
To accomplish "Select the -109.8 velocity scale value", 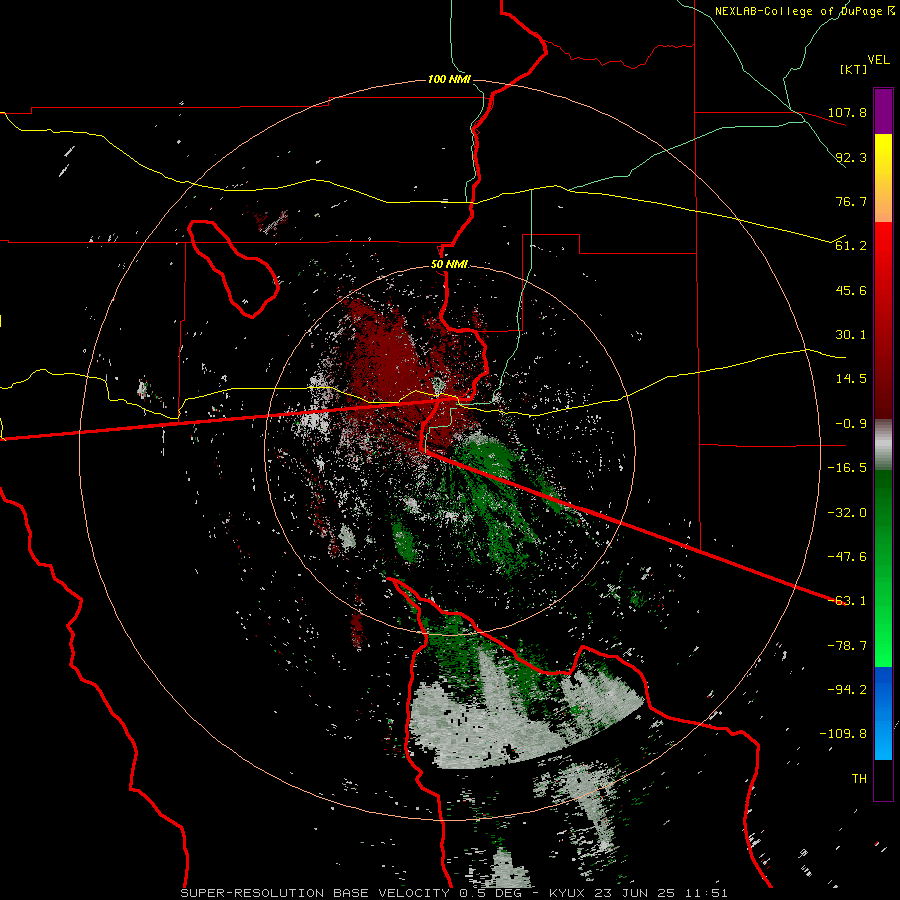I will click(843, 734).
